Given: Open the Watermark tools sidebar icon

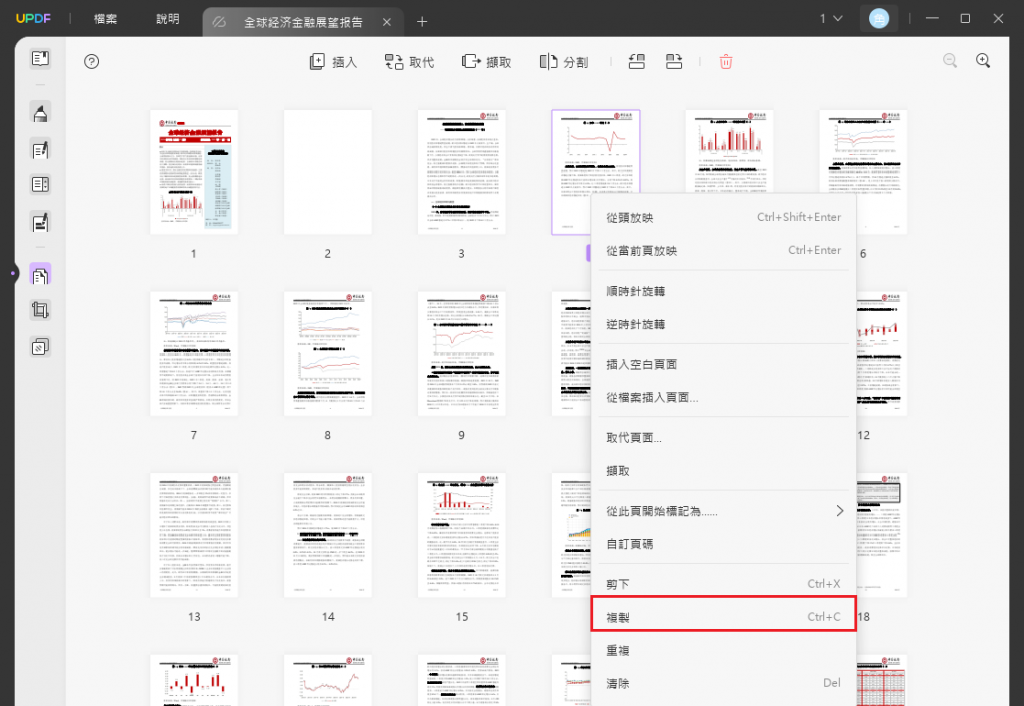Looking at the screenshot, I should click(x=40, y=347).
